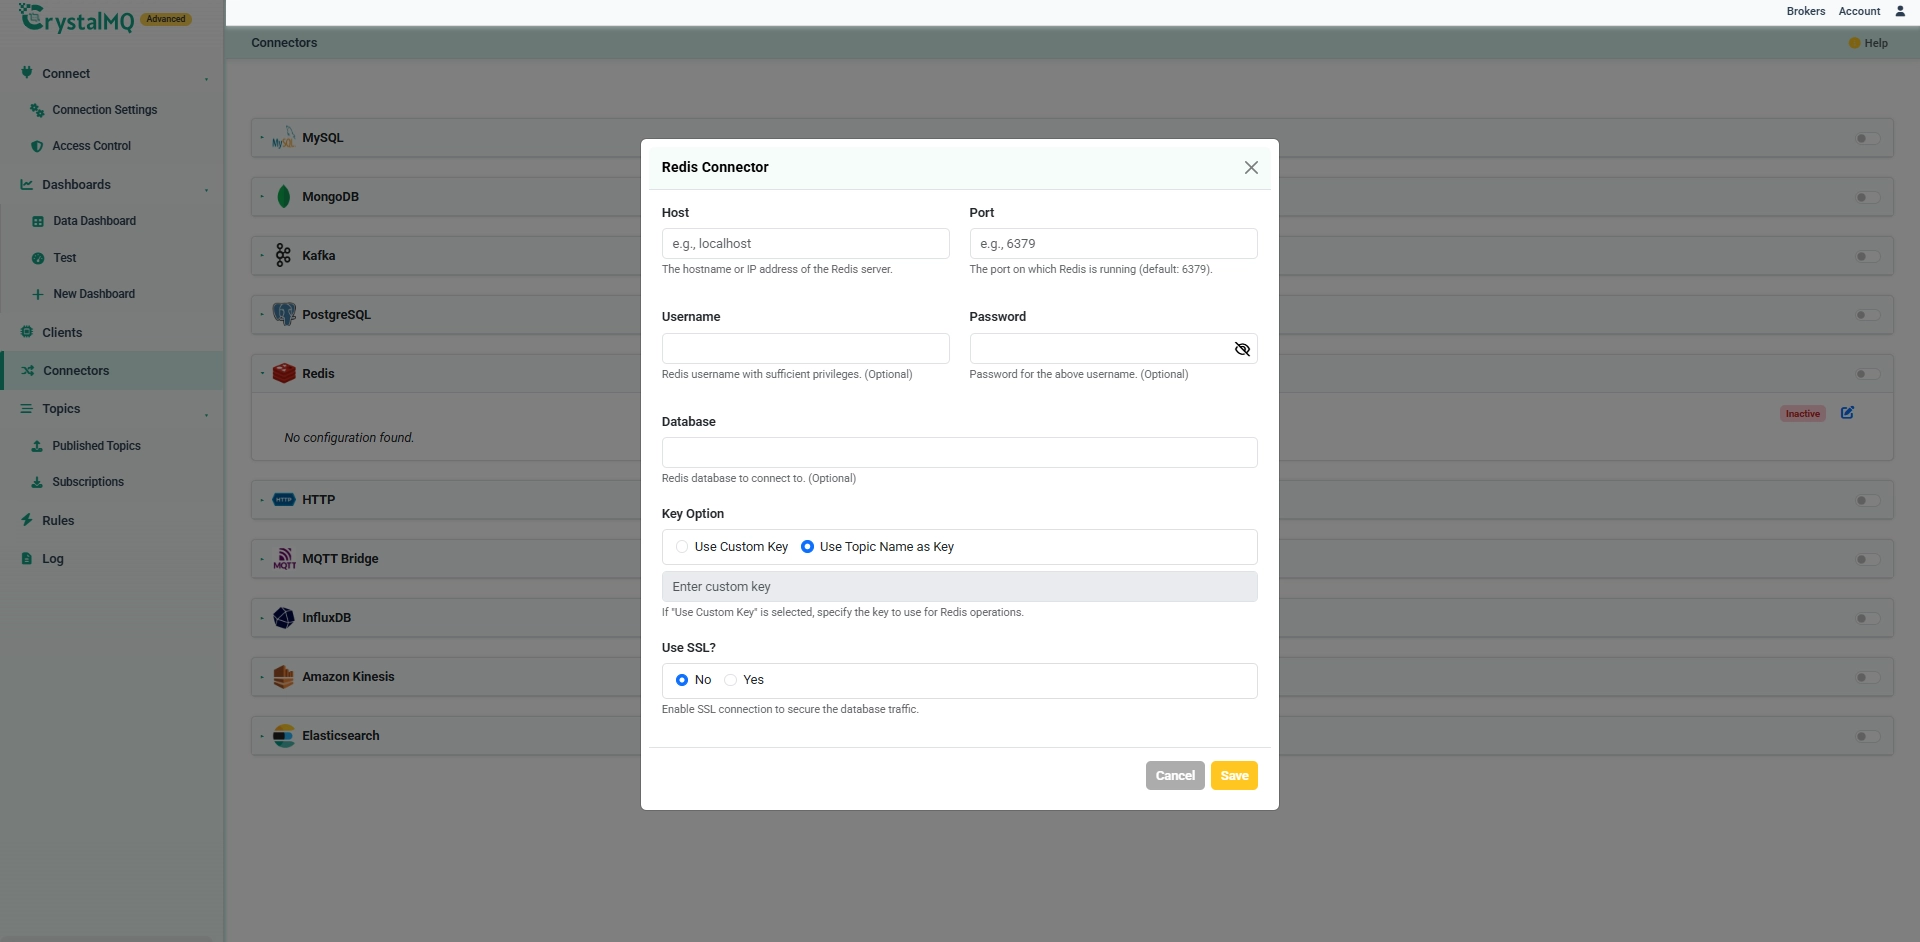The width and height of the screenshot is (1920, 942).
Task: Click the Account user profile icon
Action: [1900, 11]
